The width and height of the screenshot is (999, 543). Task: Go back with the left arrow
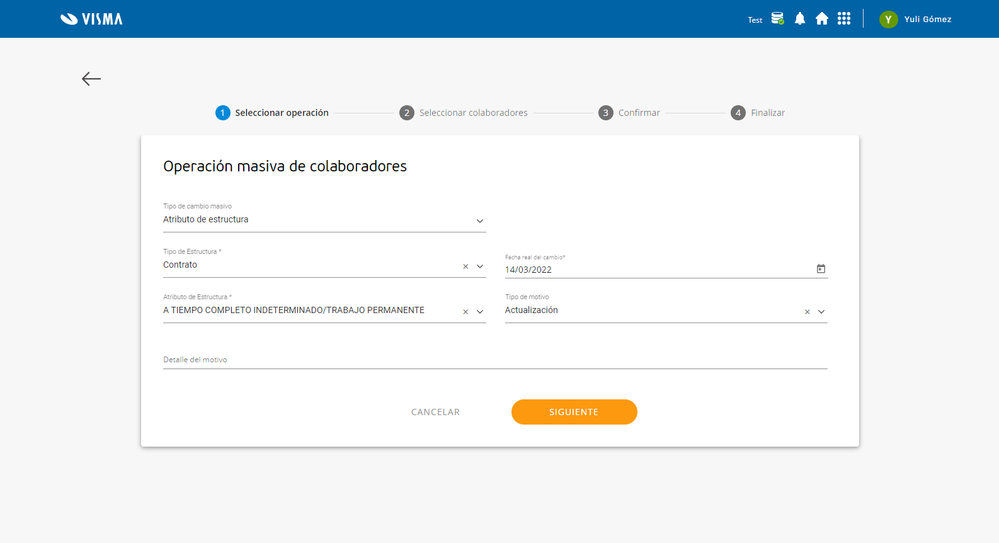pyautogui.click(x=91, y=78)
